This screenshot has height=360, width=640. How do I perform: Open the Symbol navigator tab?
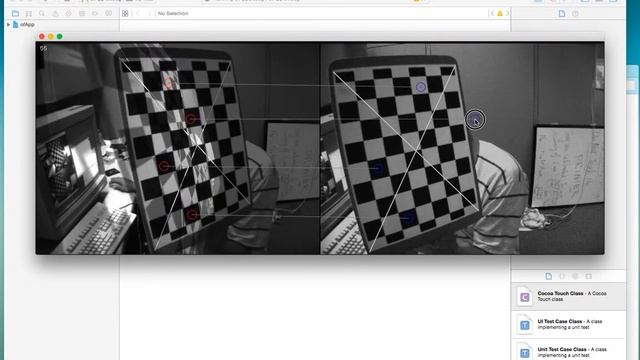[x=29, y=13]
